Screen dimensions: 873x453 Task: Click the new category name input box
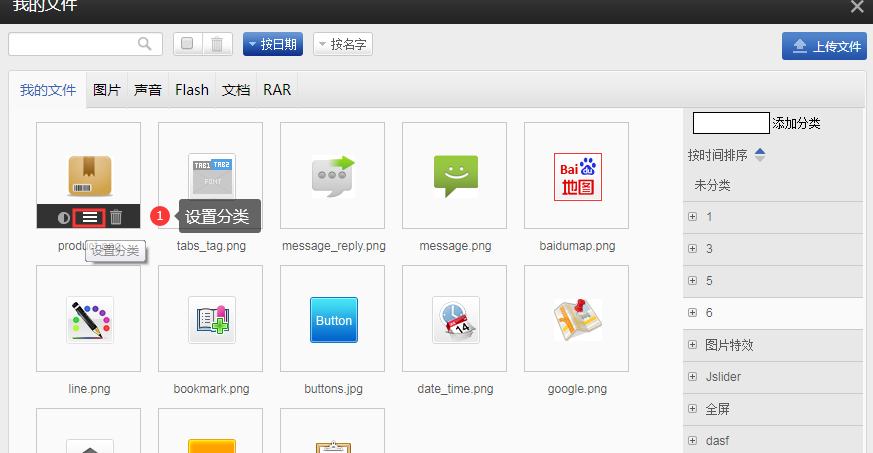coord(731,123)
